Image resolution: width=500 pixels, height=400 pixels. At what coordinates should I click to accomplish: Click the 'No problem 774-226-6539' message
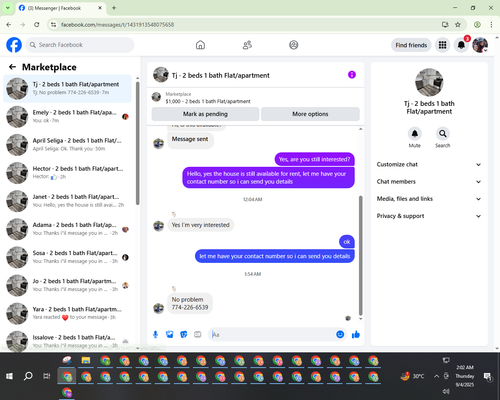[x=190, y=303]
